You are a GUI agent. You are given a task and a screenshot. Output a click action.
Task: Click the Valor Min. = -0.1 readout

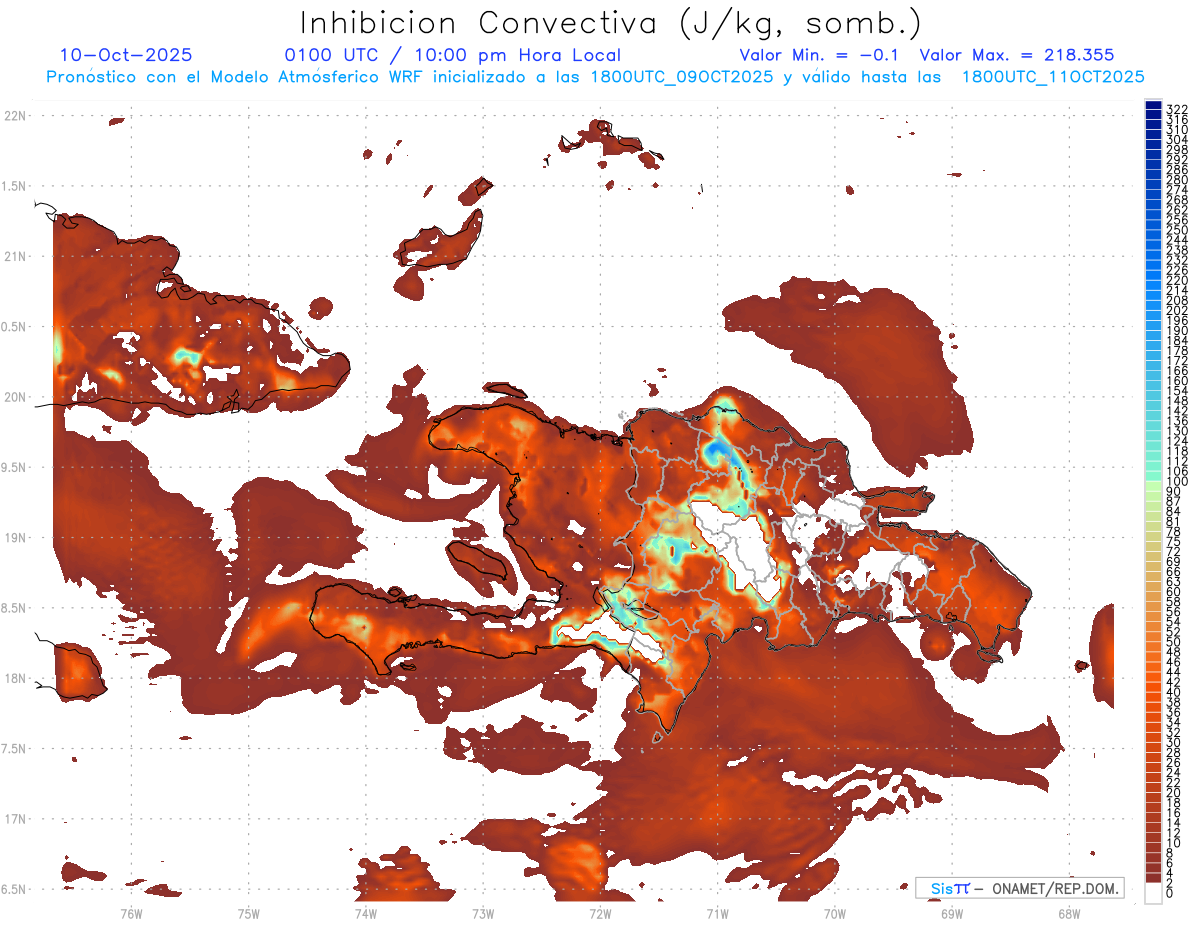tap(820, 55)
